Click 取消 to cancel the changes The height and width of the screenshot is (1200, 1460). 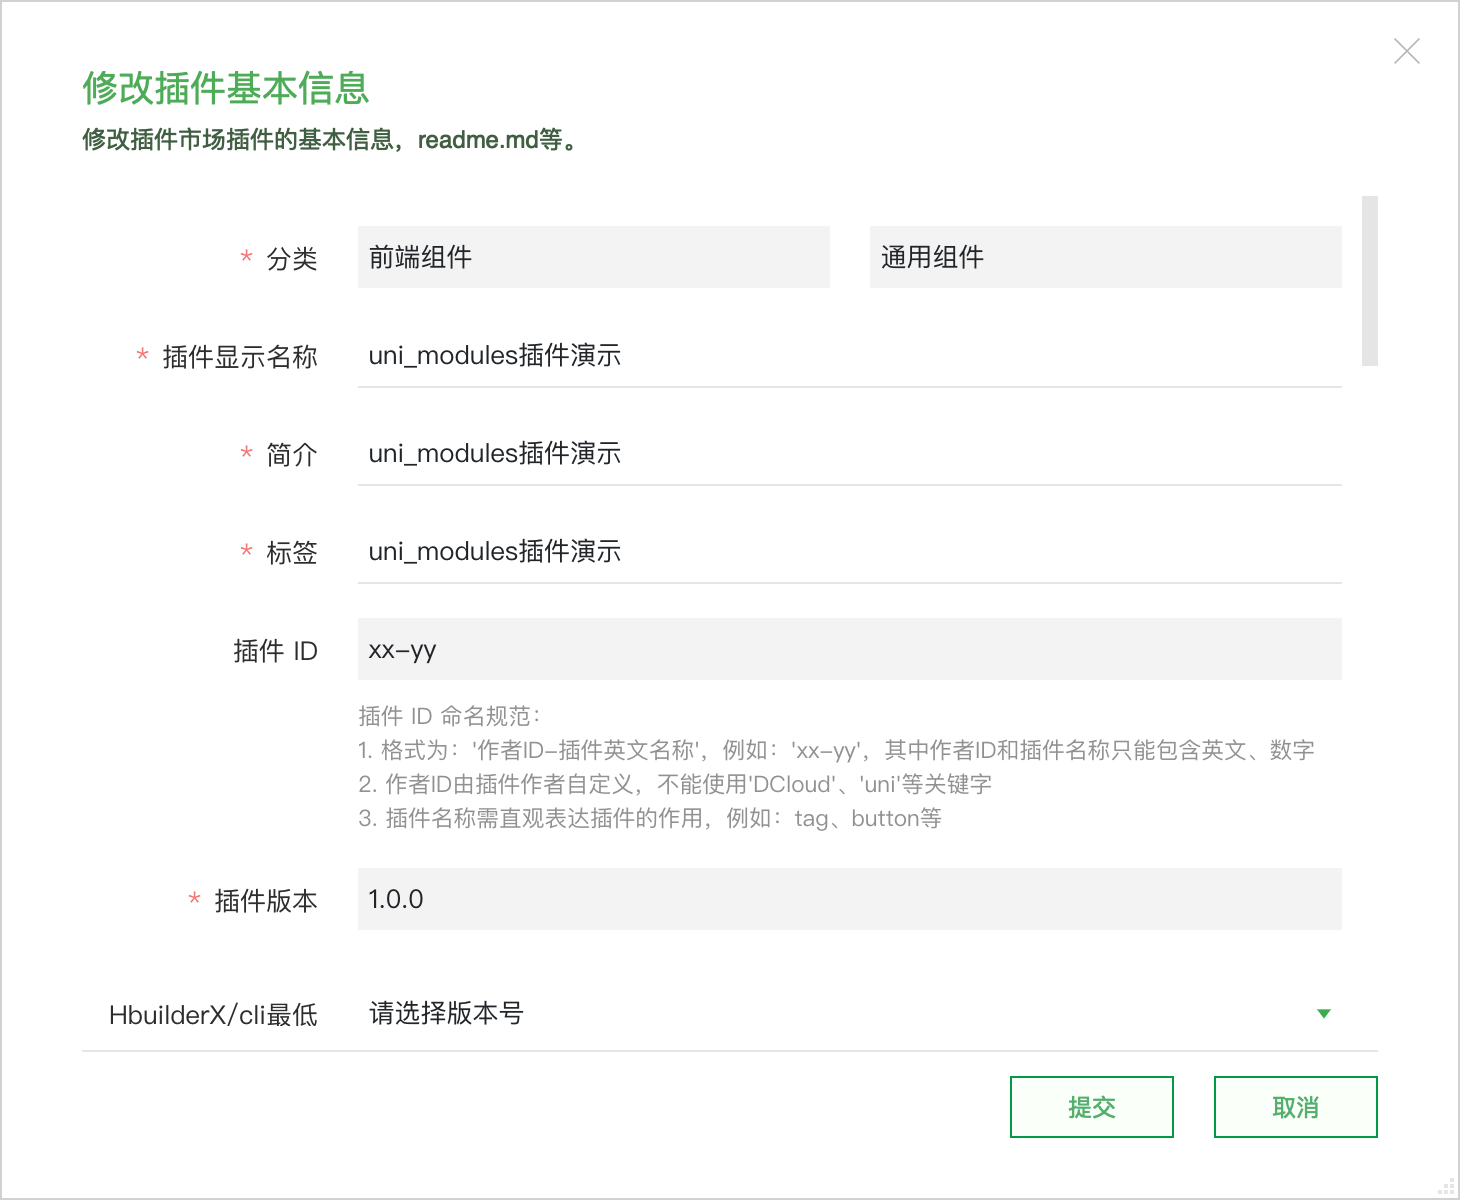(x=1295, y=1107)
